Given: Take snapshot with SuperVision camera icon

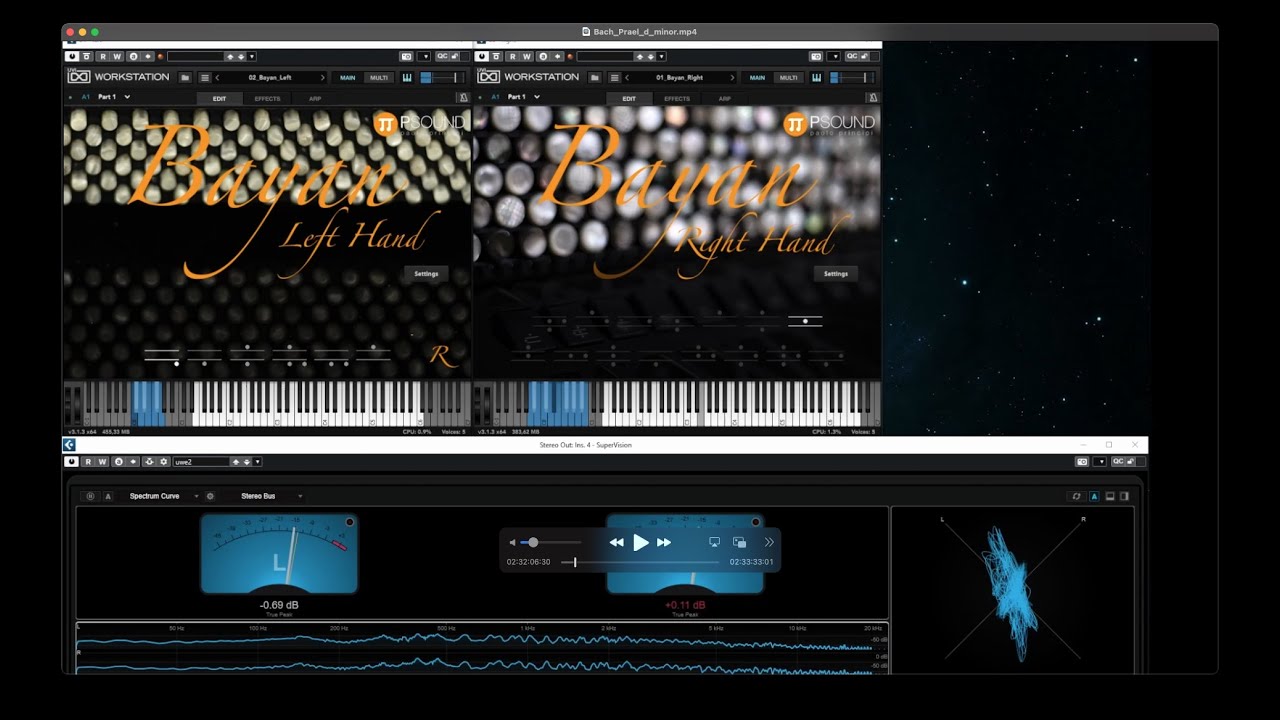Looking at the screenshot, I should tap(1081, 462).
